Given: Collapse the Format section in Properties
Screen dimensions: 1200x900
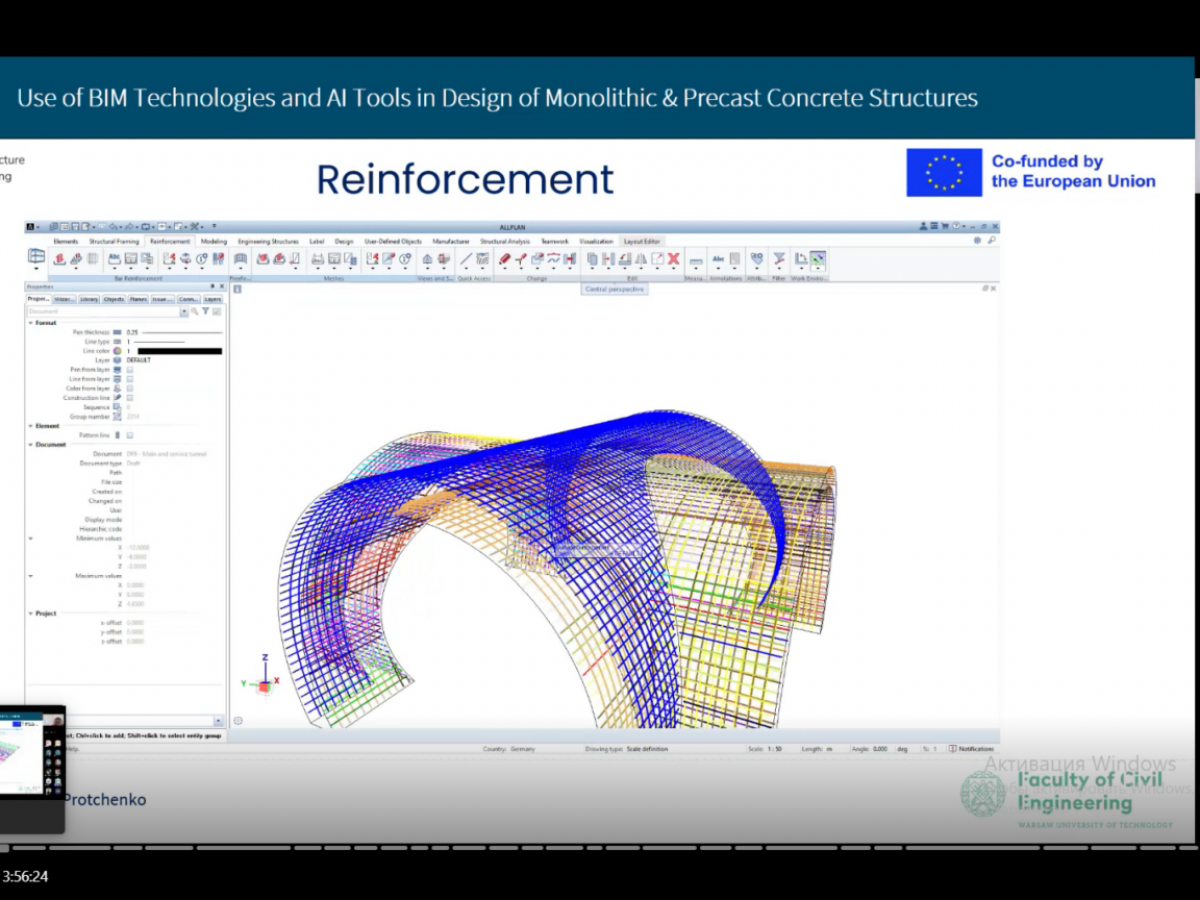Looking at the screenshot, I should pos(30,323).
